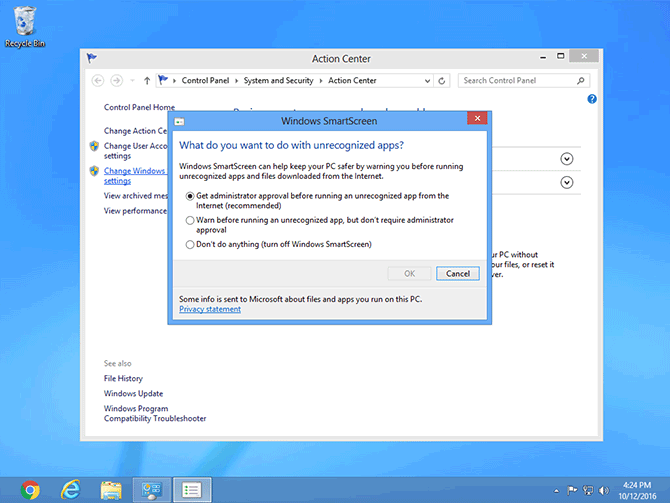Click the search magnifier icon
The height and width of the screenshot is (503, 670).
coord(580,80)
